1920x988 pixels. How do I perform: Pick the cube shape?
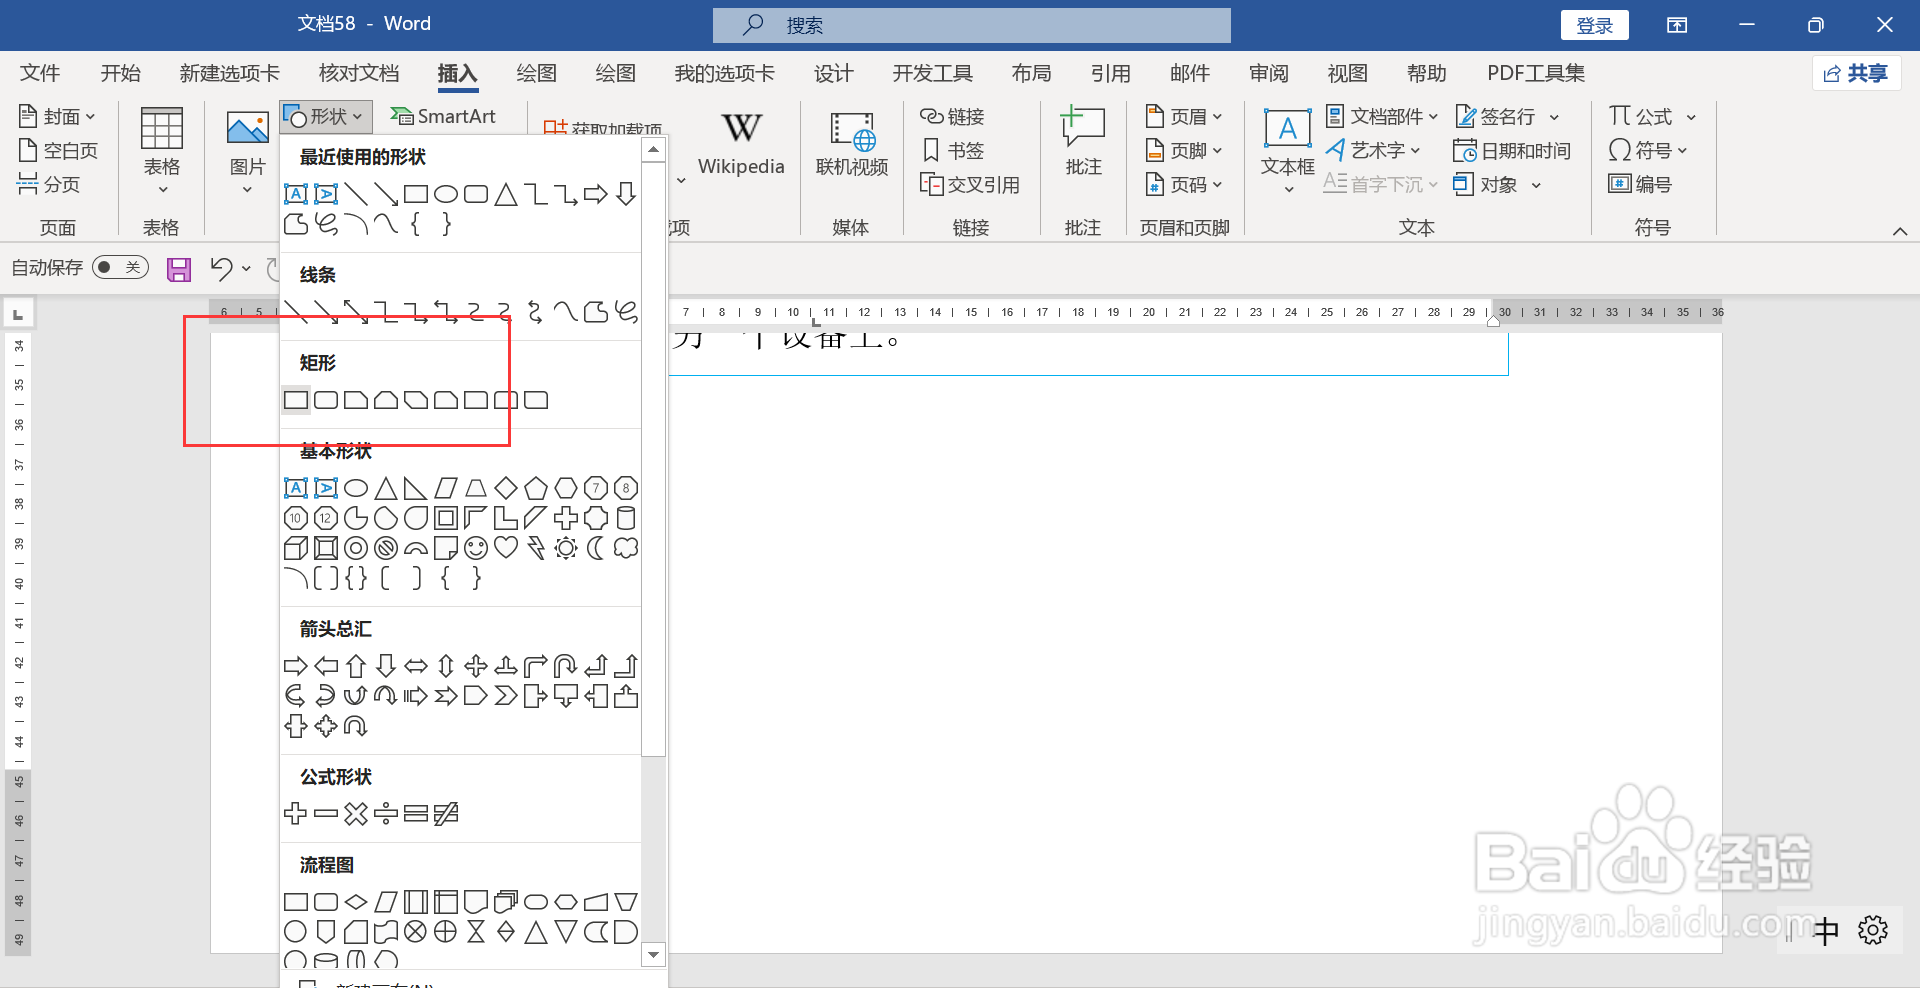296,548
